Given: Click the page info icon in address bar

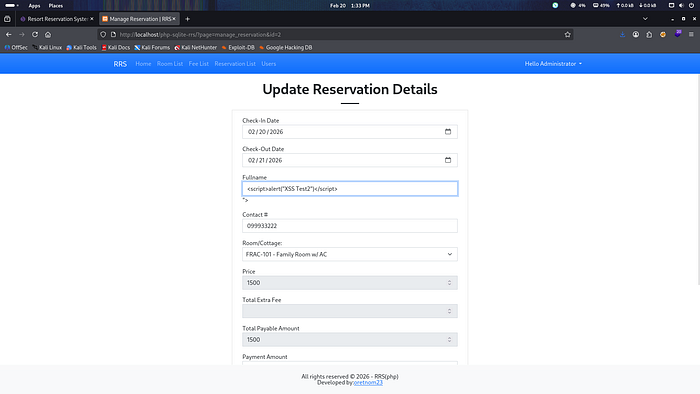Looking at the screenshot, I should pyautogui.click(x=113, y=34).
